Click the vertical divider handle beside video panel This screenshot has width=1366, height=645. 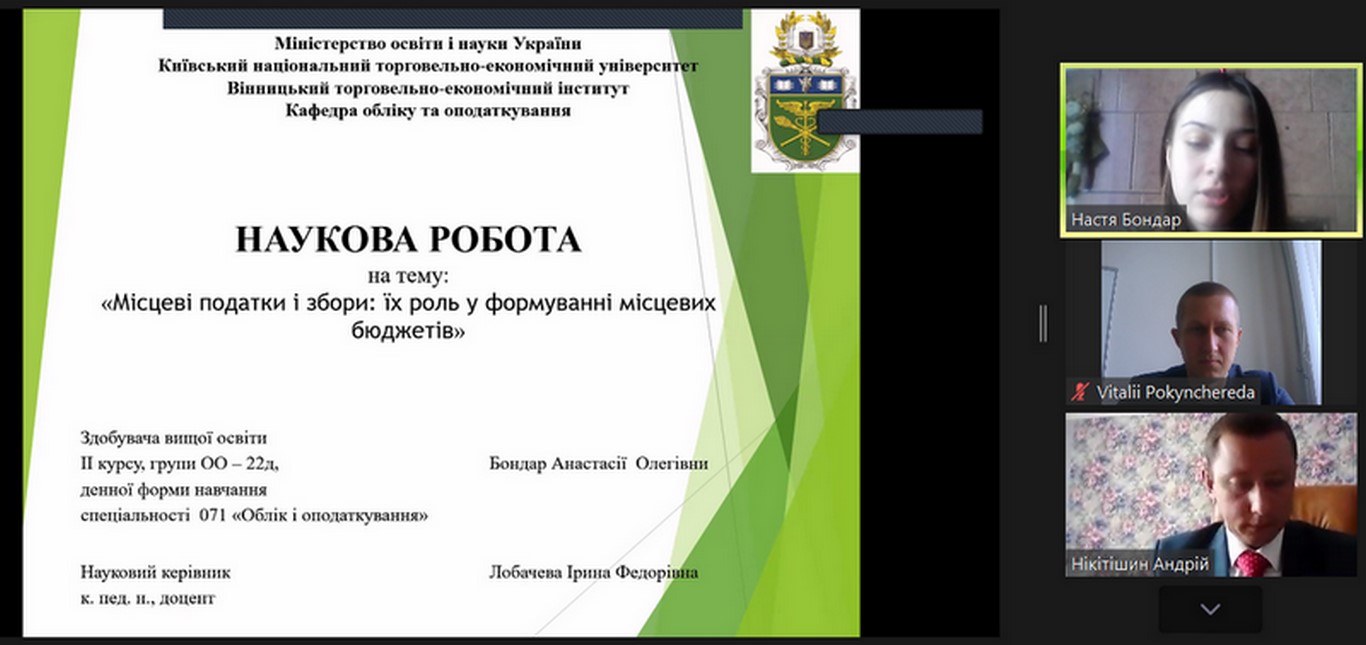pyautogui.click(x=1043, y=323)
